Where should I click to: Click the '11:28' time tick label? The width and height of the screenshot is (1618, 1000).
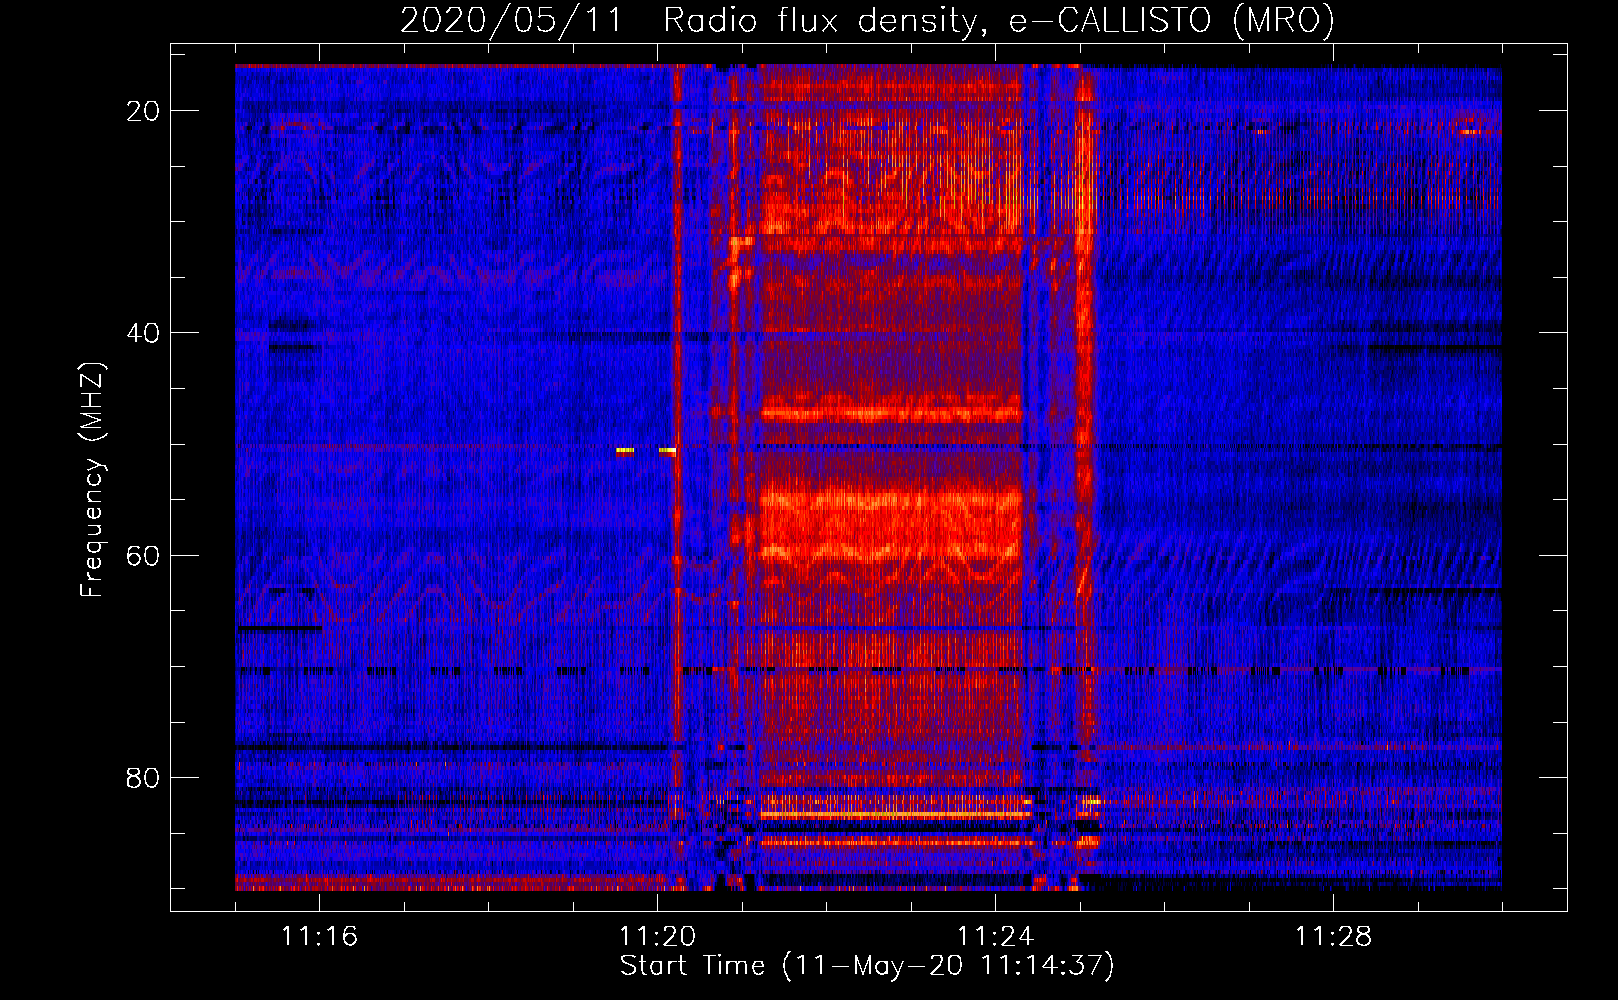pyautogui.click(x=1334, y=937)
